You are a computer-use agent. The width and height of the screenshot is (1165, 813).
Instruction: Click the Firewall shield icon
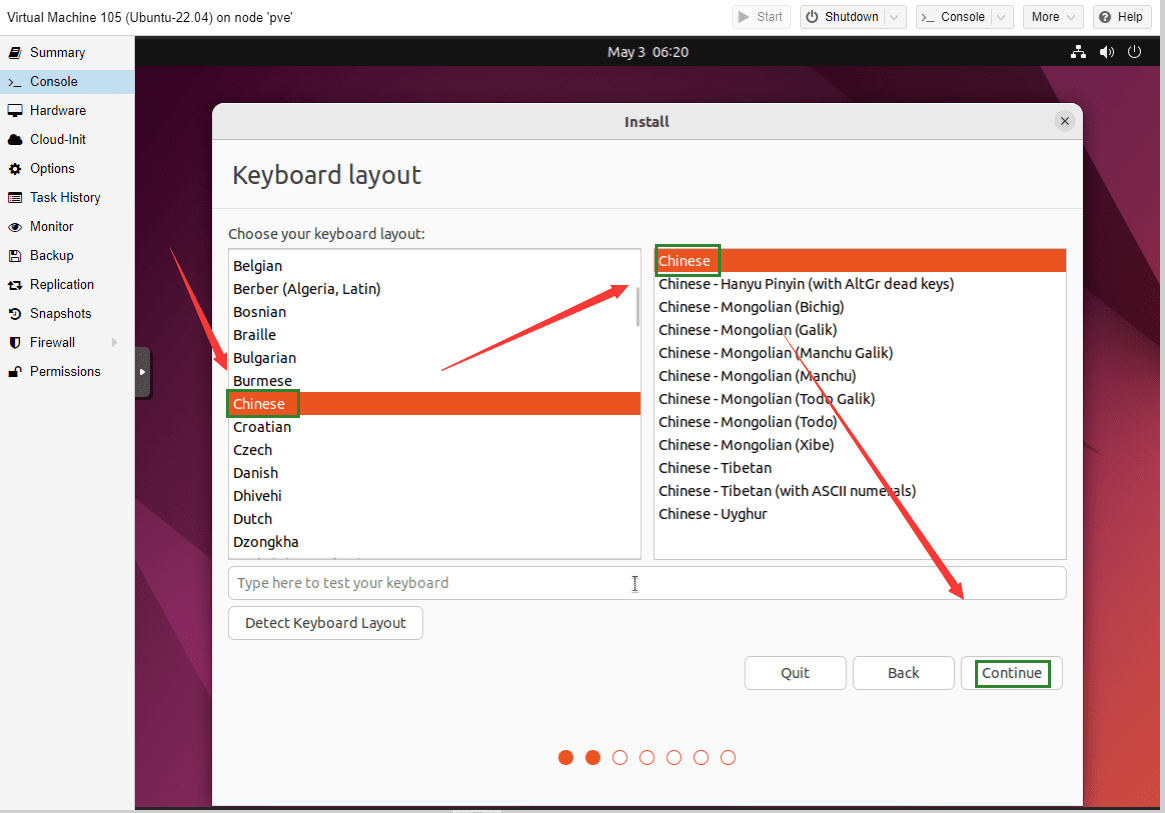tap(15, 343)
